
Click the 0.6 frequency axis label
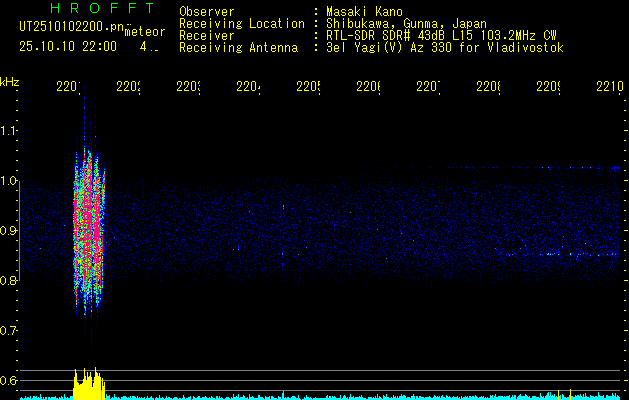pyautogui.click(x=9, y=380)
